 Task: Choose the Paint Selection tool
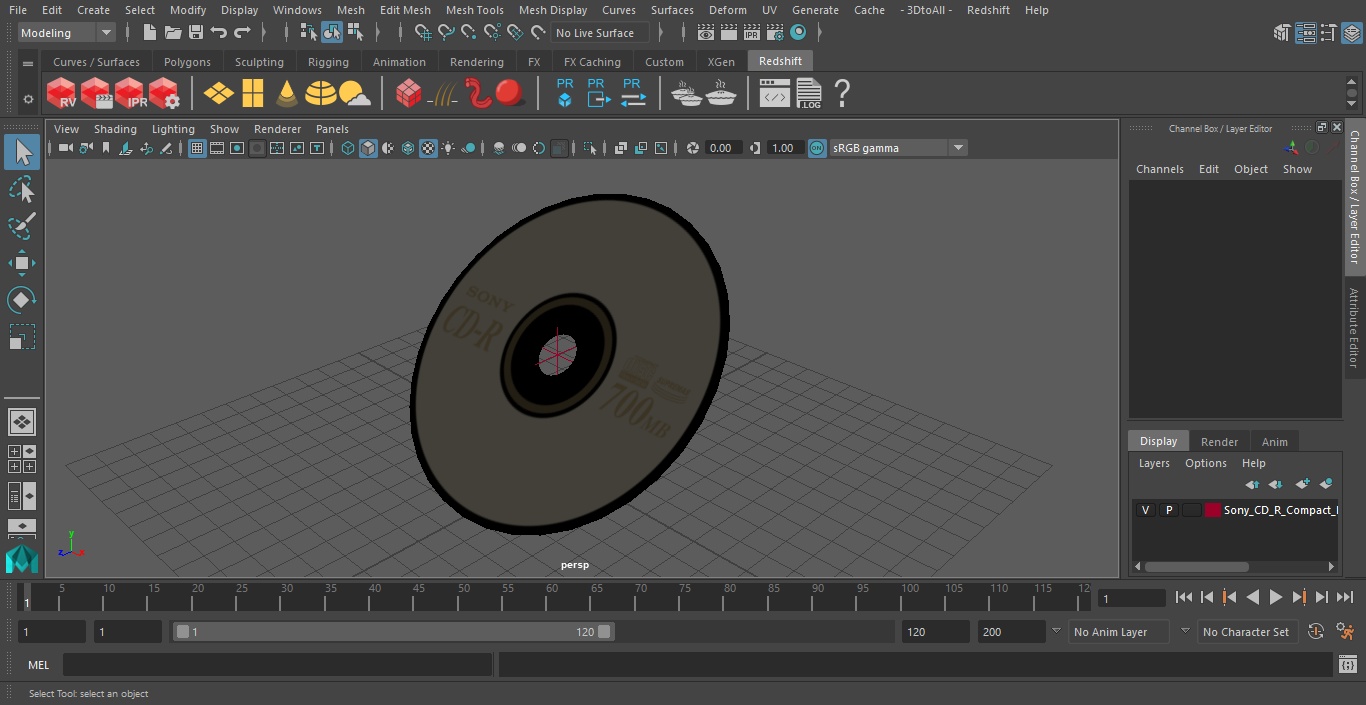coord(22,226)
